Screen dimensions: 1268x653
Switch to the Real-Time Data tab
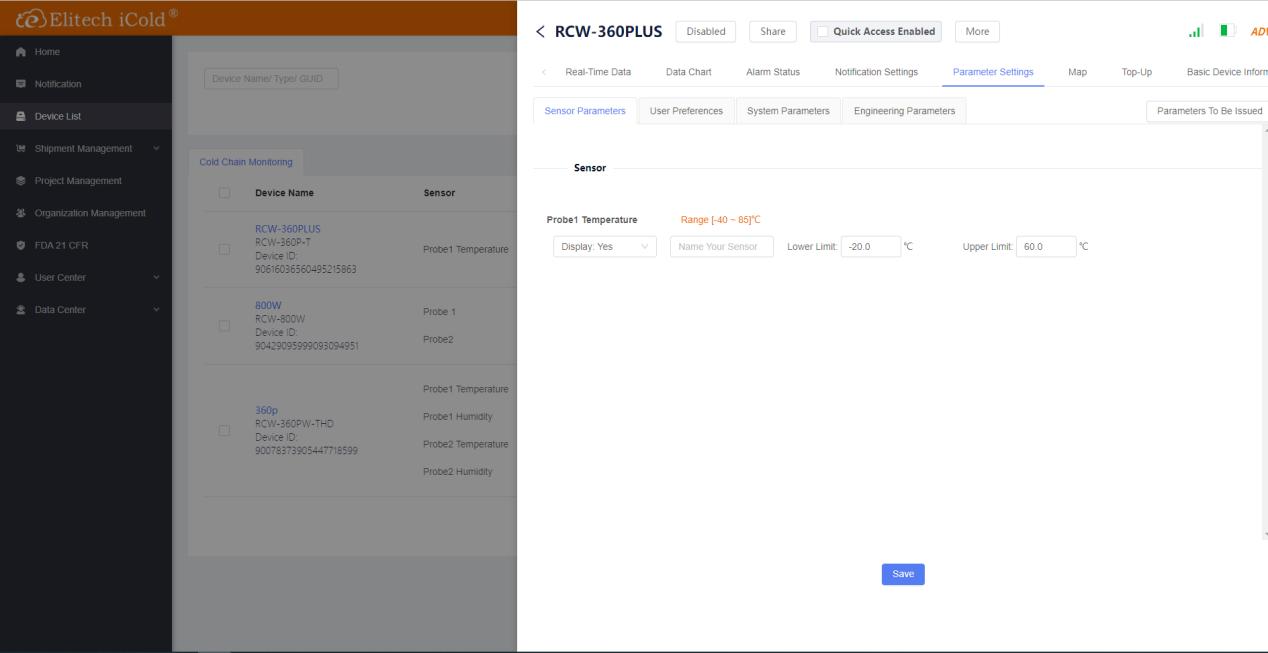pos(598,71)
